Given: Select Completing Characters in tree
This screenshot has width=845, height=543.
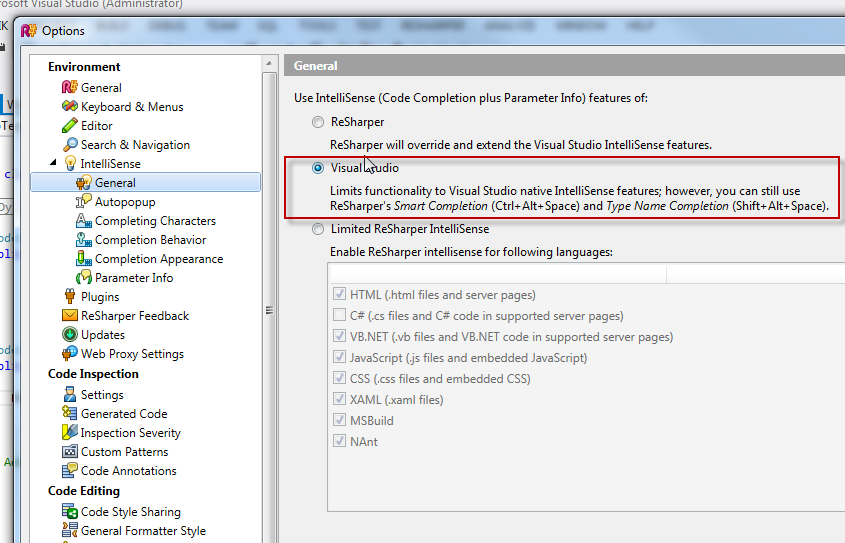Looking at the screenshot, I should (x=155, y=220).
